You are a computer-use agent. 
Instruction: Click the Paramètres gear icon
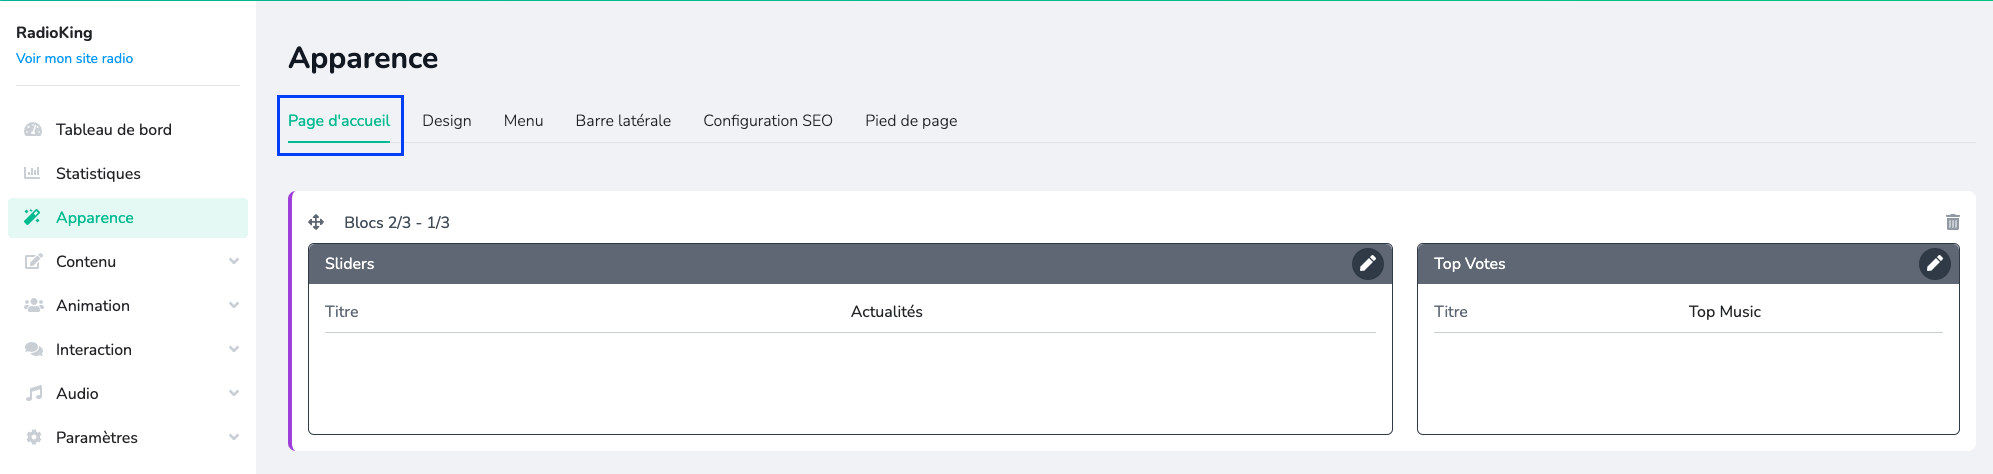(x=33, y=438)
